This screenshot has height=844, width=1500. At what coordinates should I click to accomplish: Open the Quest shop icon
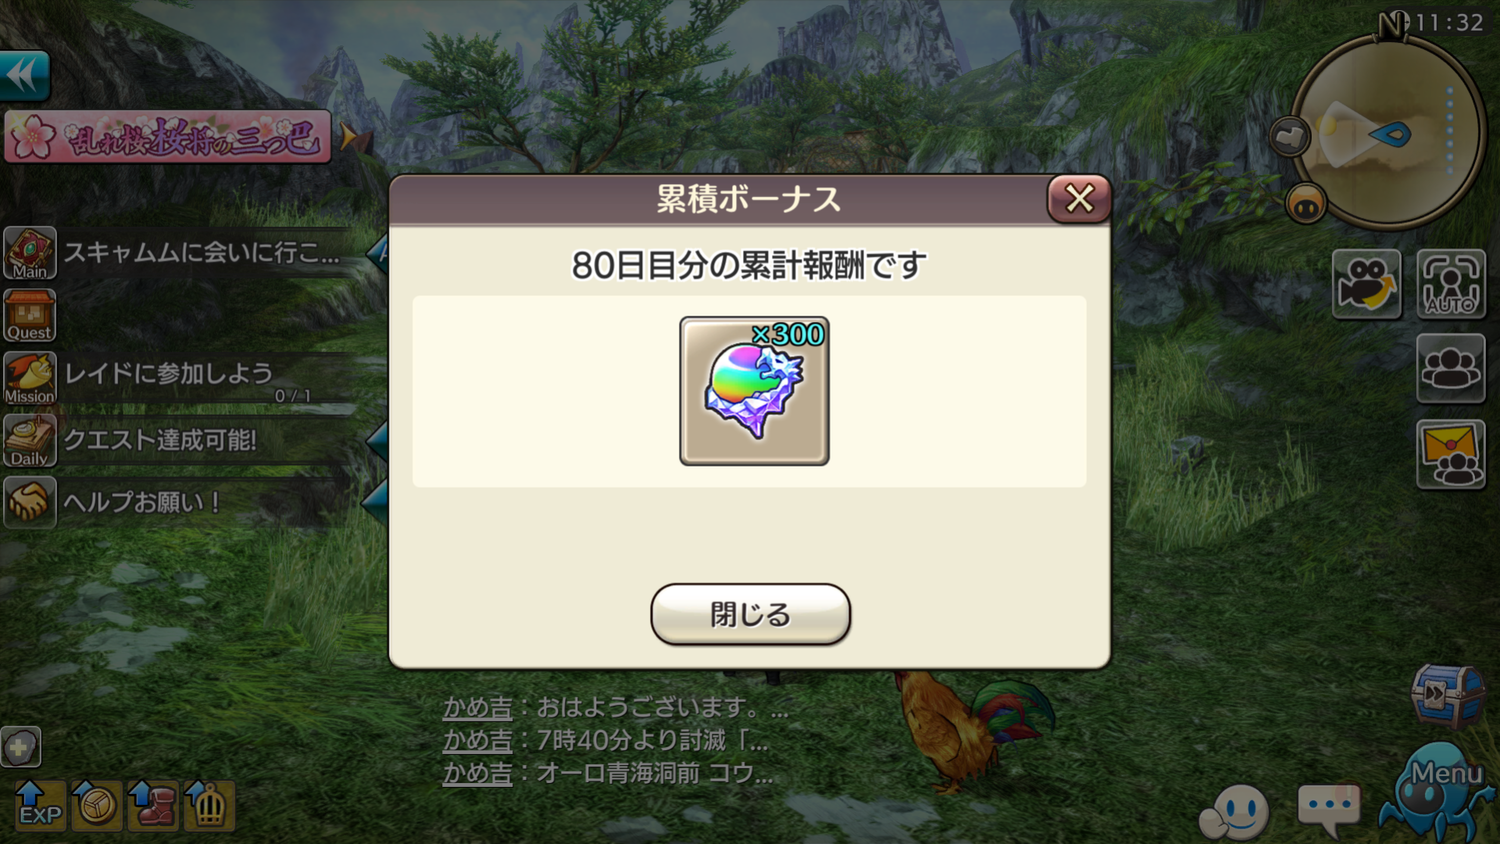tap(30, 315)
